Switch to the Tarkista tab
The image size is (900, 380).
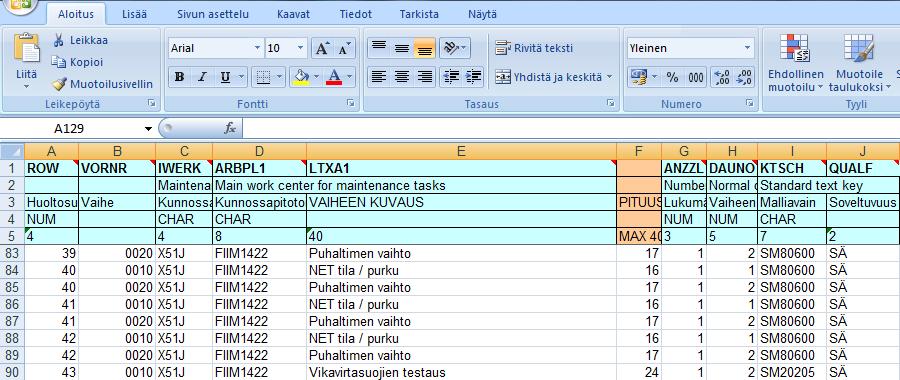point(419,14)
